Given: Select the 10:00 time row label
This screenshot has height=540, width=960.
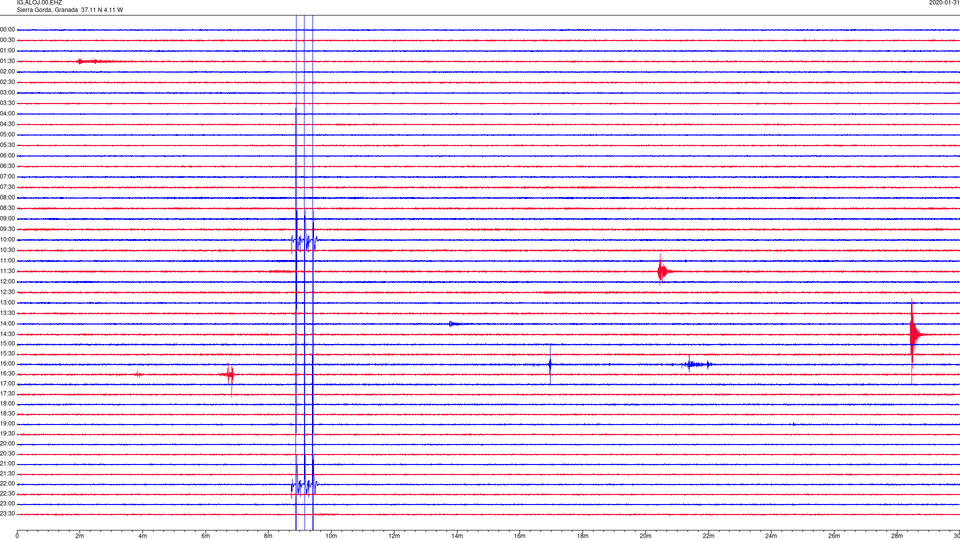Looking at the screenshot, I should coord(7,240).
